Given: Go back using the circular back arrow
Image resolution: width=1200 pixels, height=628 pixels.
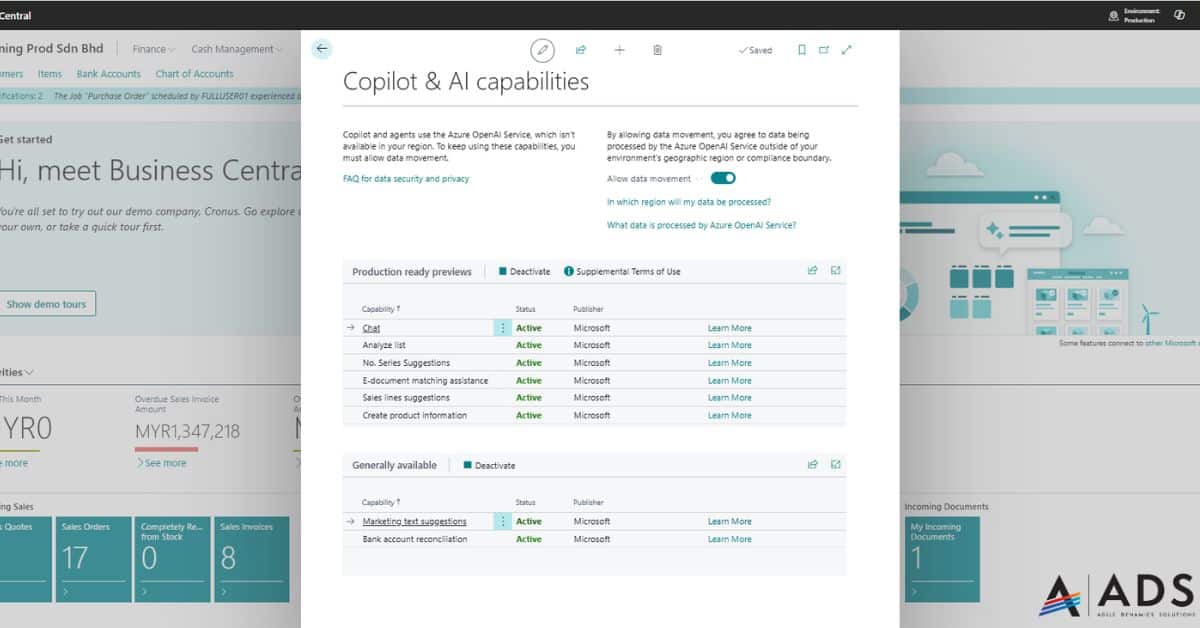Looking at the screenshot, I should coord(322,48).
